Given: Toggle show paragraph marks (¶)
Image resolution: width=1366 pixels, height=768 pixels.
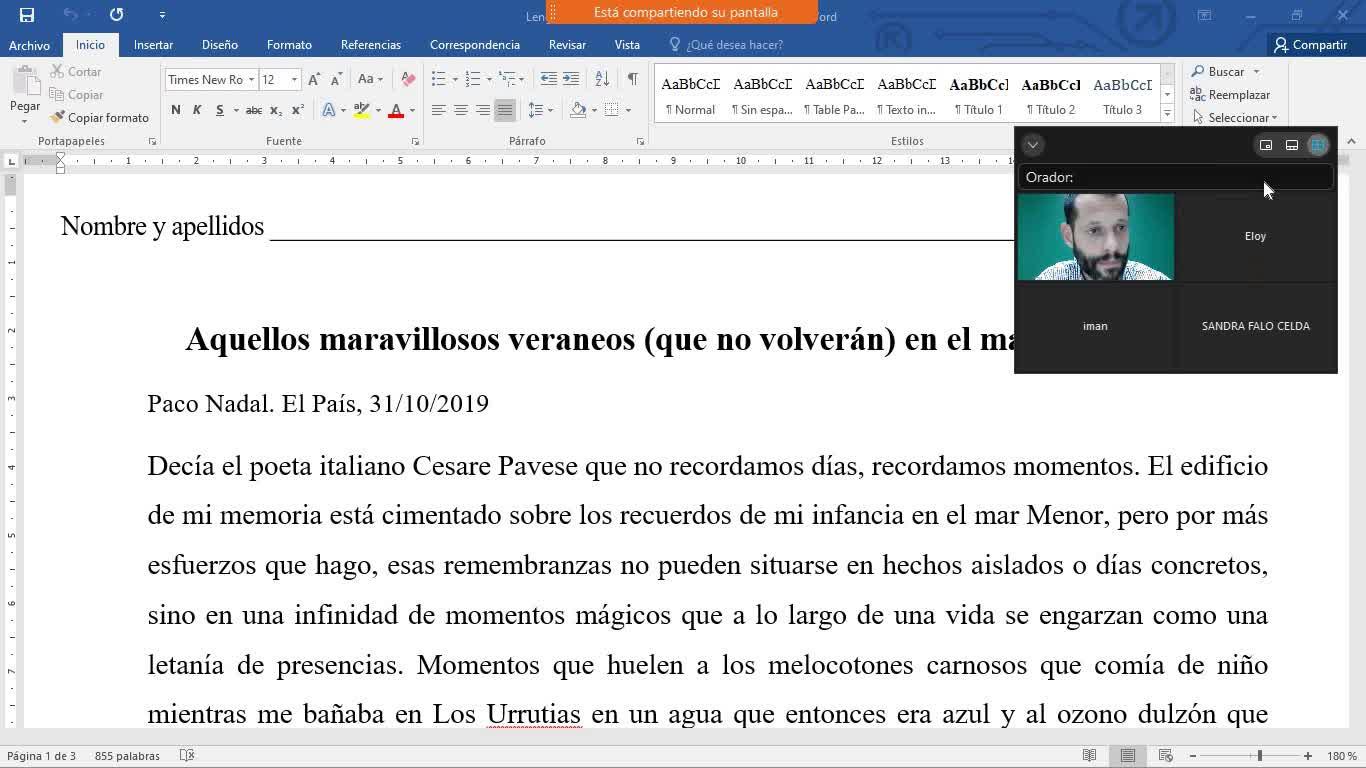Looking at the screenshot, I should click(632, 79).
